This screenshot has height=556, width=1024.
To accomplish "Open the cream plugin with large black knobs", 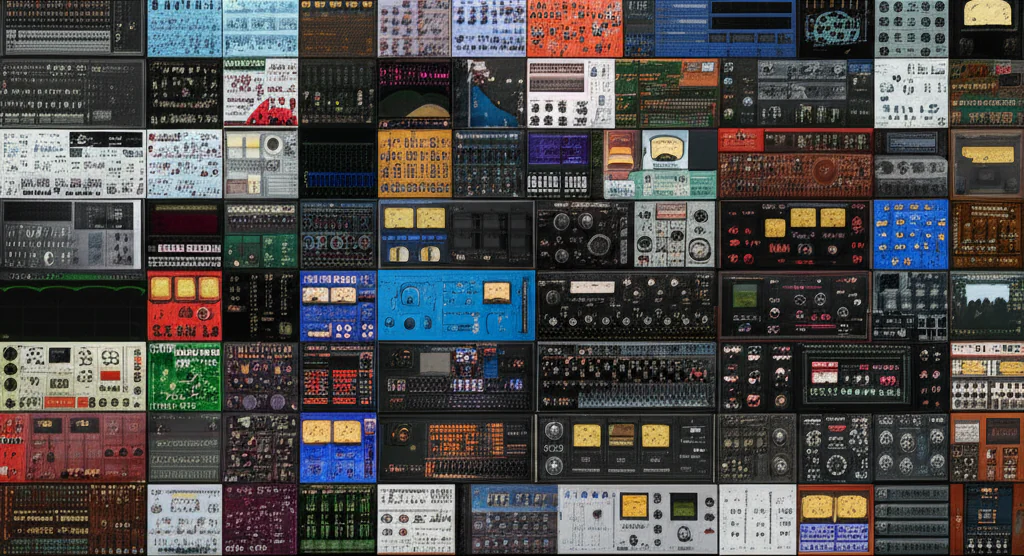I will [72, 377].
